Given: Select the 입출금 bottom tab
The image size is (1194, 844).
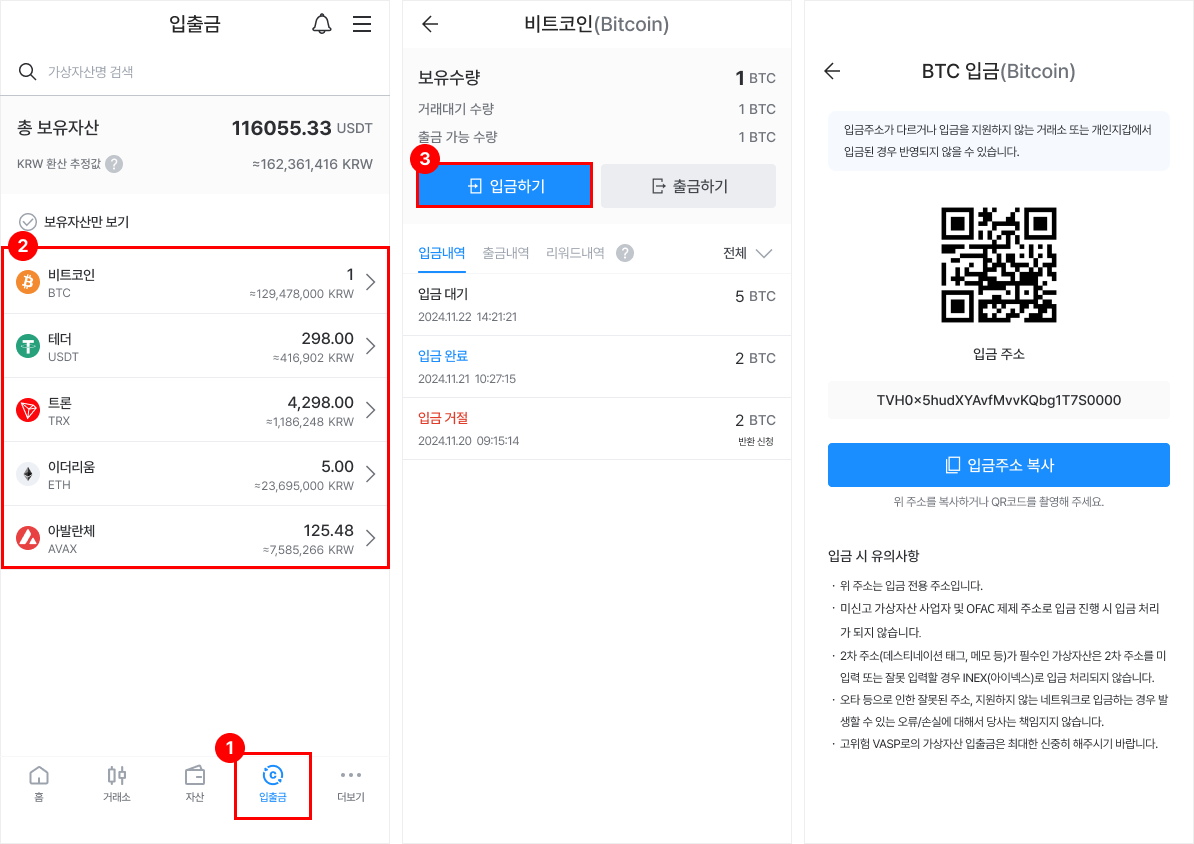Looking at the screenshot, I should pos(273,785).
